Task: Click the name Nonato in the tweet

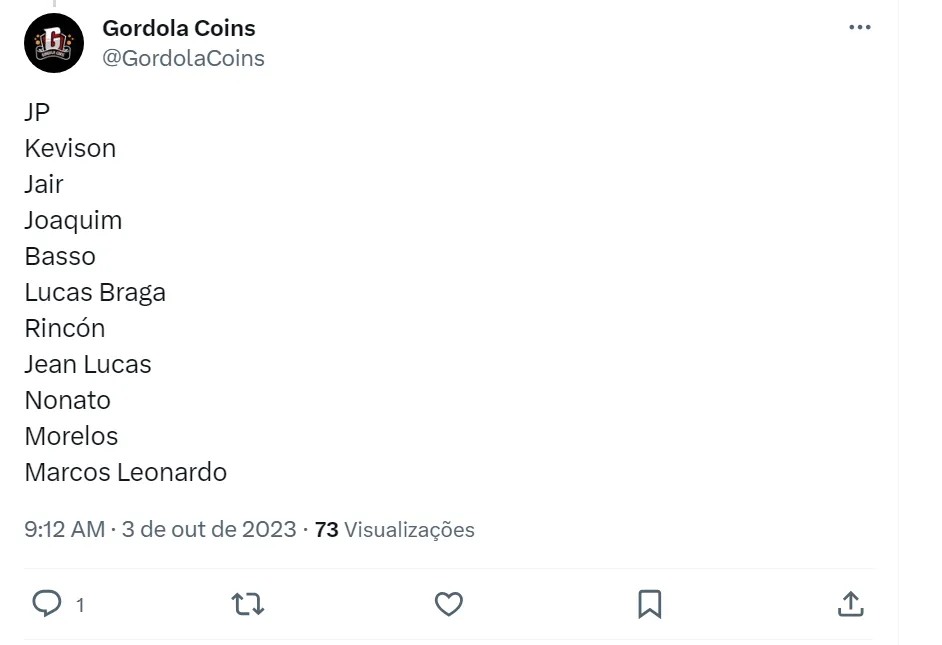Action: click(68, 400)
